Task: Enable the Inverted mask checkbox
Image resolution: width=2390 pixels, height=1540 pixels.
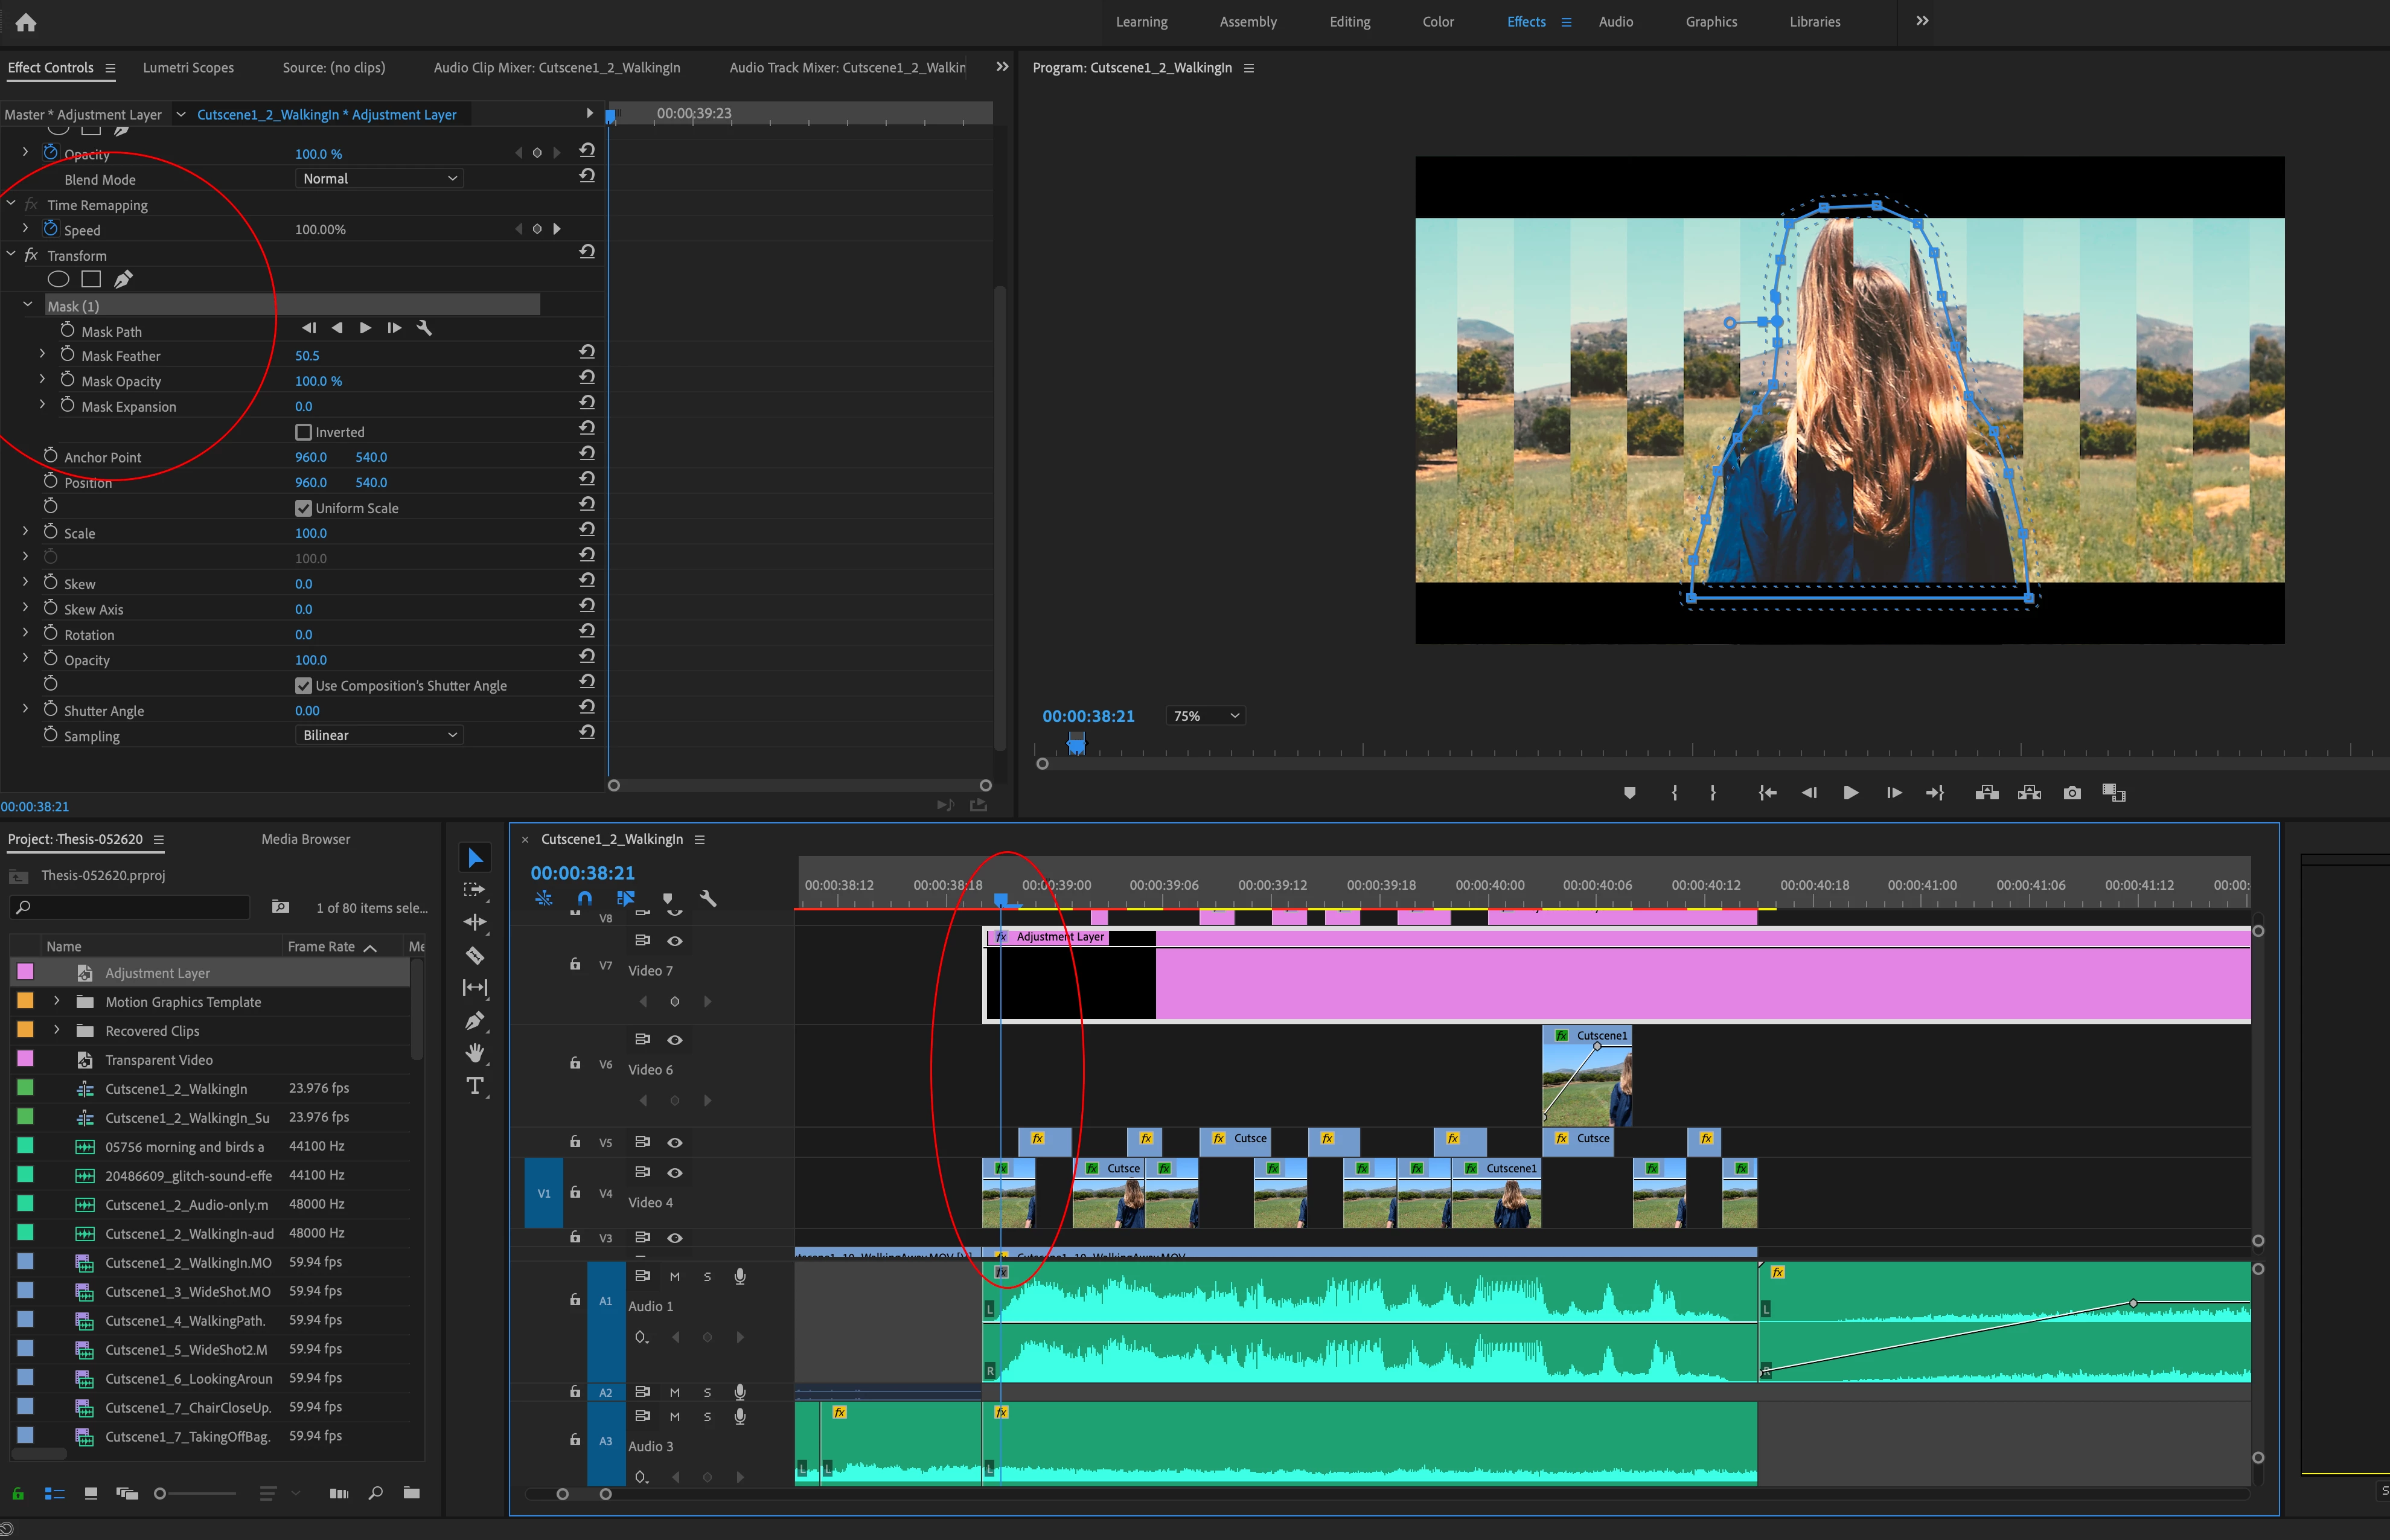Action: coord(304,432)
